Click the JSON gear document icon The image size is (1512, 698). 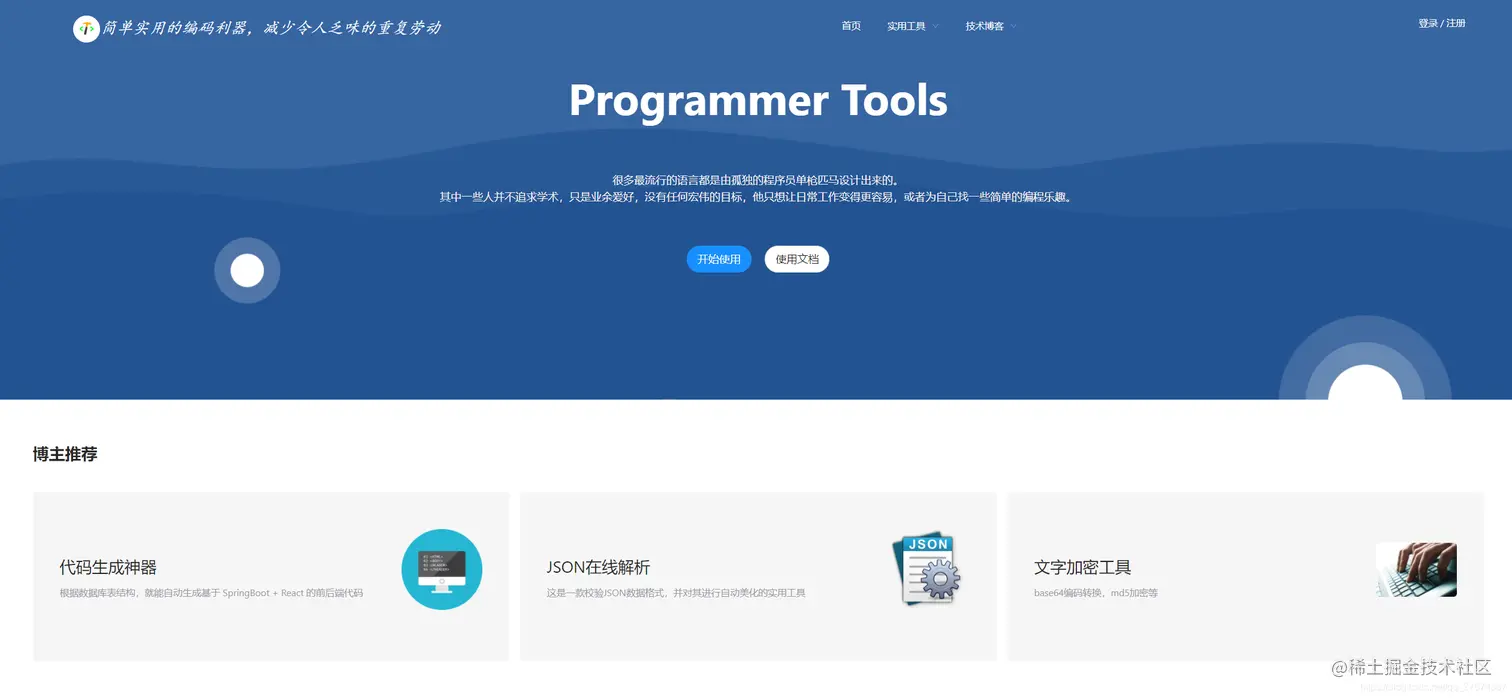coord(926,568)
